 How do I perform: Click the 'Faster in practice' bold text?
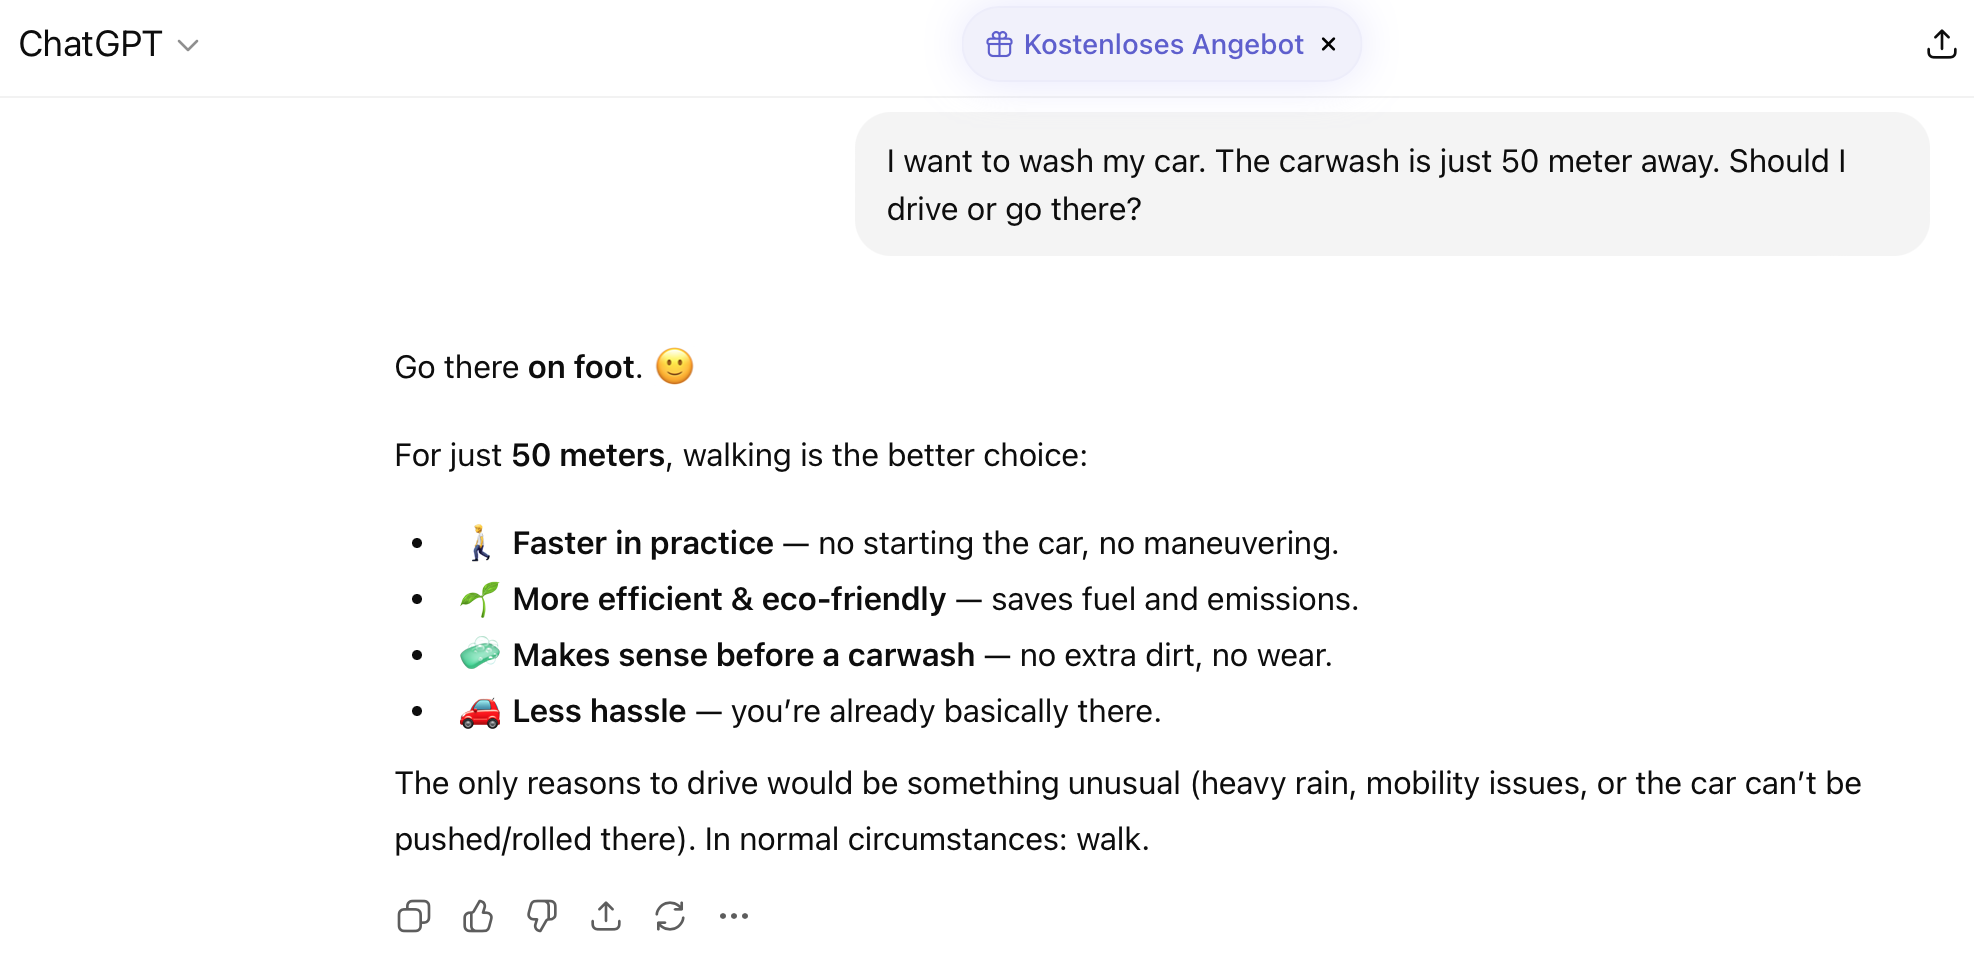(x=643, y=543)
